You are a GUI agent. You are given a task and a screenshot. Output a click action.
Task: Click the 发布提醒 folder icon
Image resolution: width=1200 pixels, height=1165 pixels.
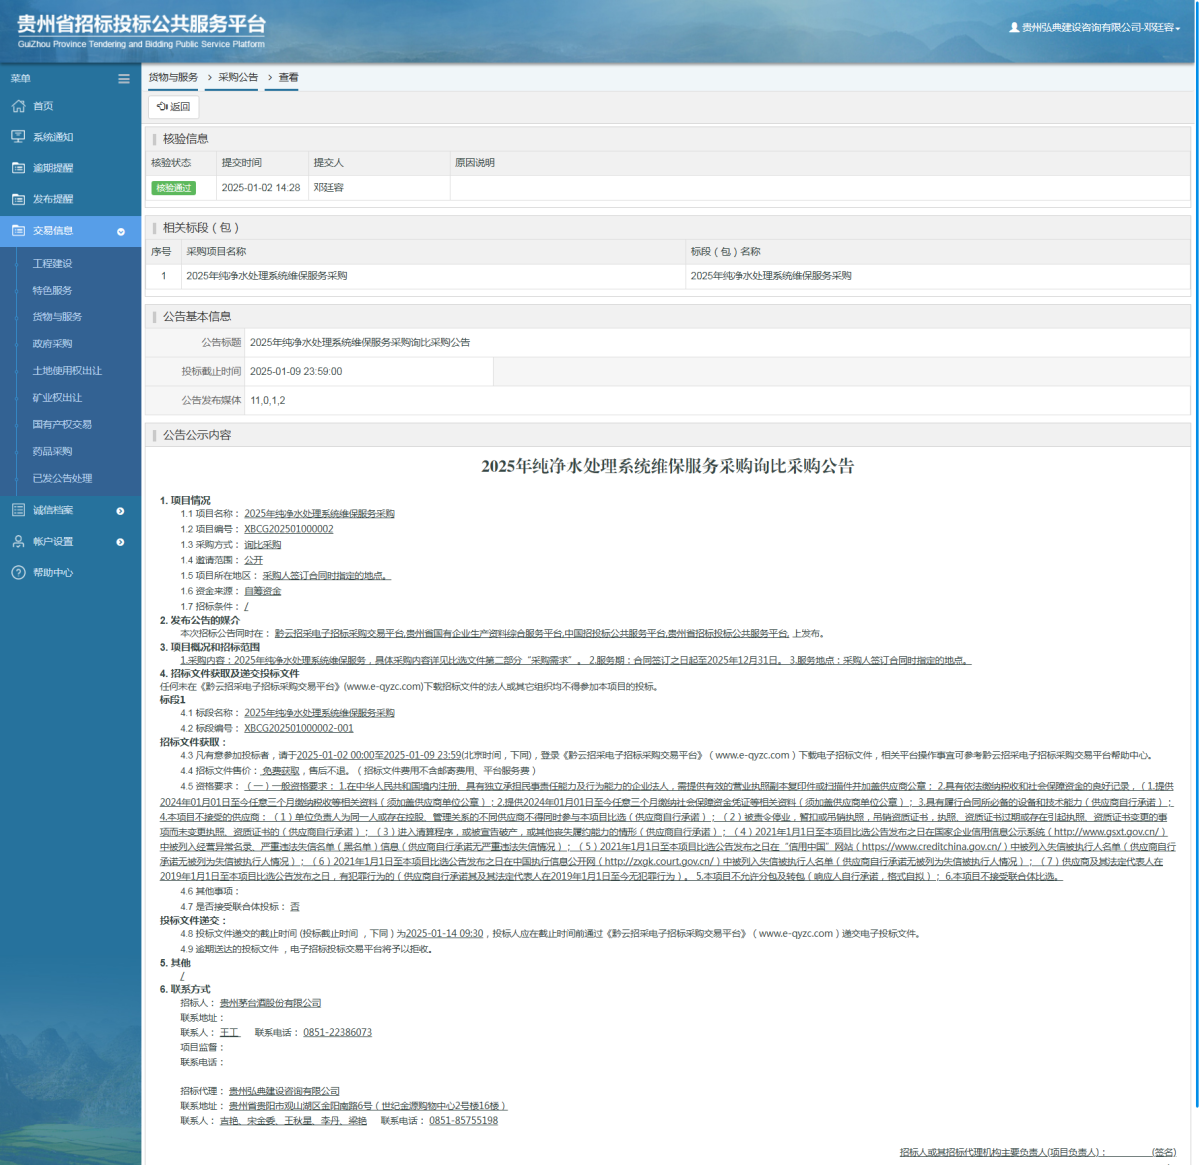pos(18,199)
